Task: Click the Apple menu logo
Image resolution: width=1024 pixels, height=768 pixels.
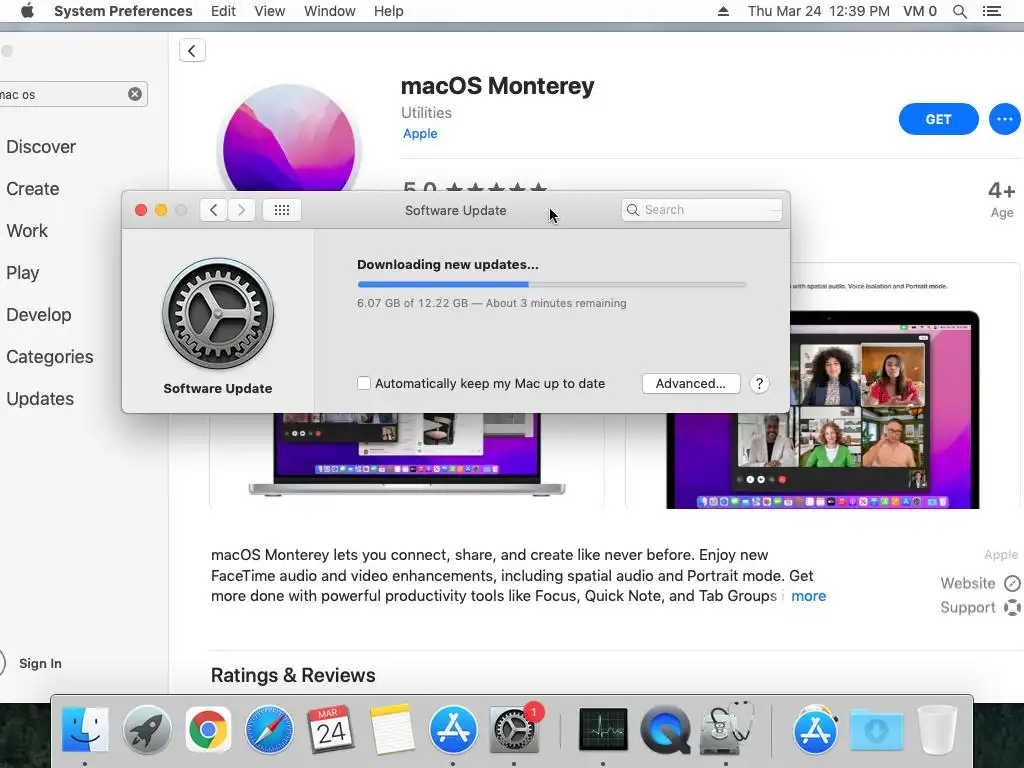Action: click(x=27, y=11)
